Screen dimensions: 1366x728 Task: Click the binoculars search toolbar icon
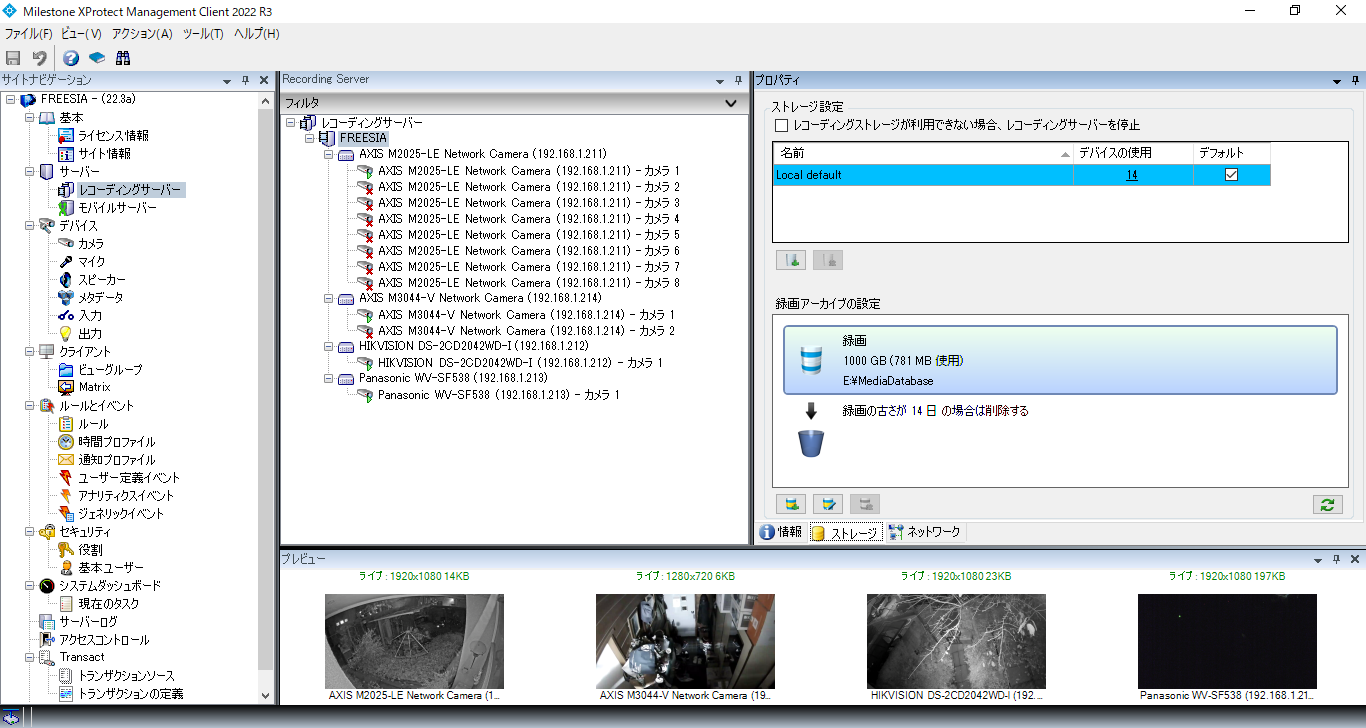[x=122, y=58]
